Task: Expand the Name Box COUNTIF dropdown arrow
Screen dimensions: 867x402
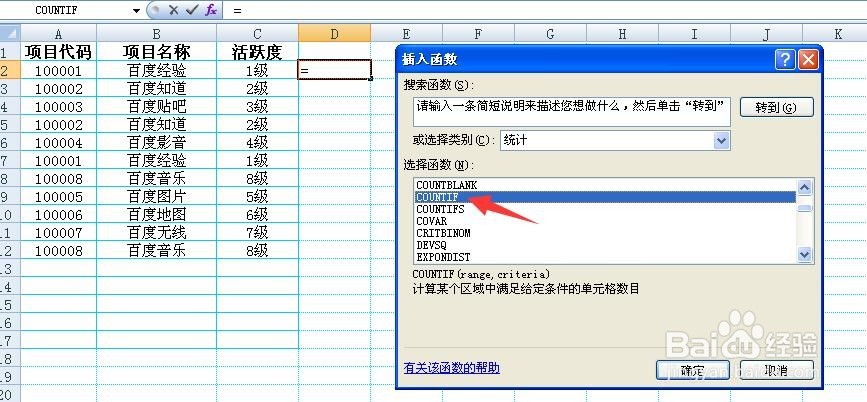Action: pyautogui.click(x=137, y=11)
